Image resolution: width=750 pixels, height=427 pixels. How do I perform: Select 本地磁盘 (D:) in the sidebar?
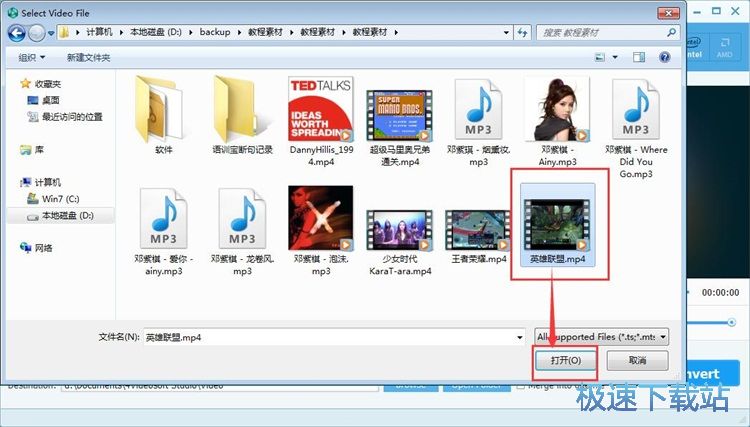point(60,216)
